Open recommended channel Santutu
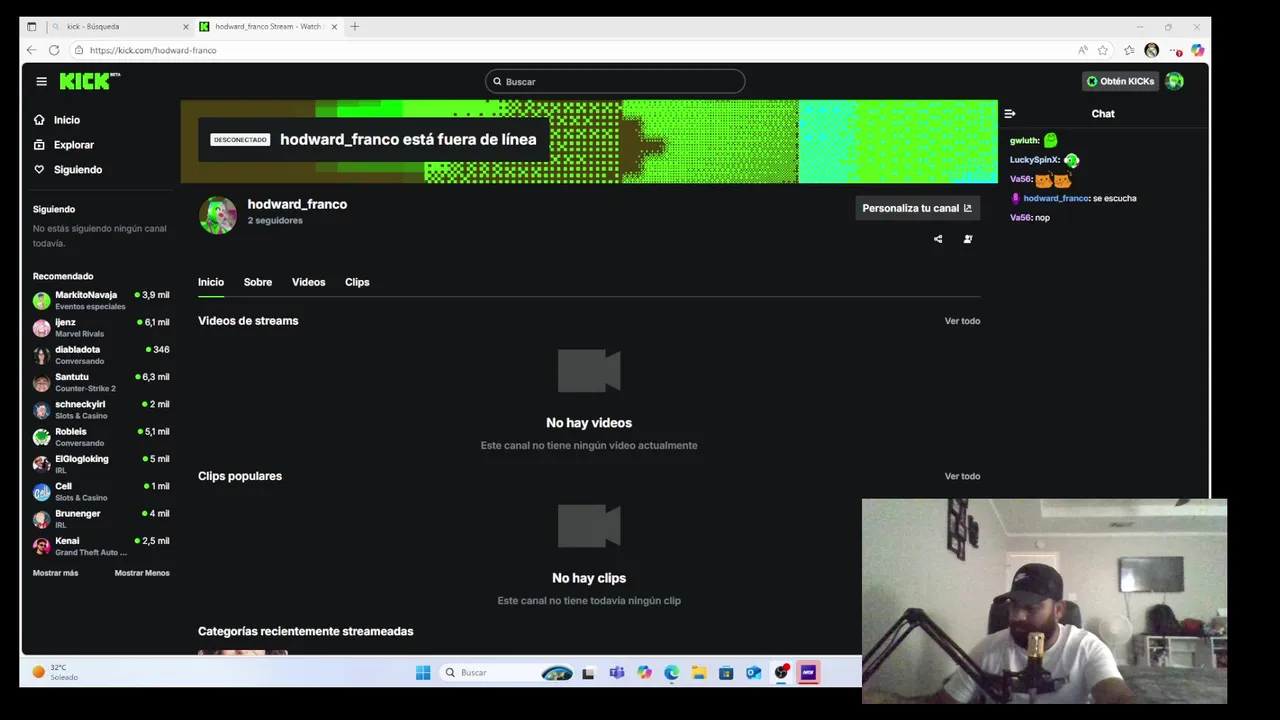This screenshot has width=1280, height=720. (x=101, y=382)
